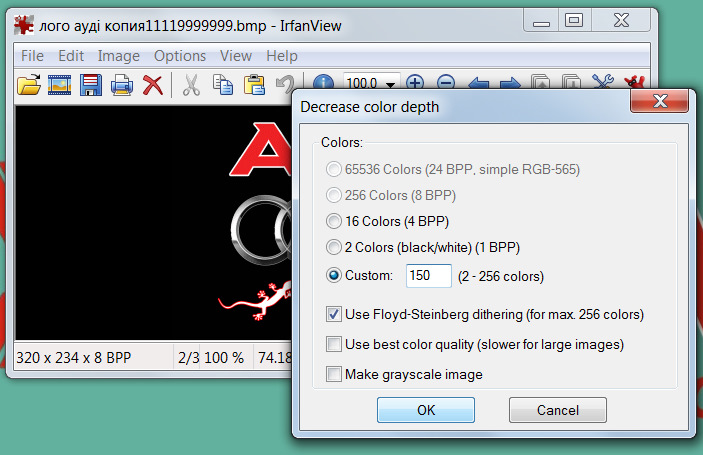Close the Decrease color depth dialog
Image resolution: width=703 pixels, height=455 pixels.
(659, 100)
